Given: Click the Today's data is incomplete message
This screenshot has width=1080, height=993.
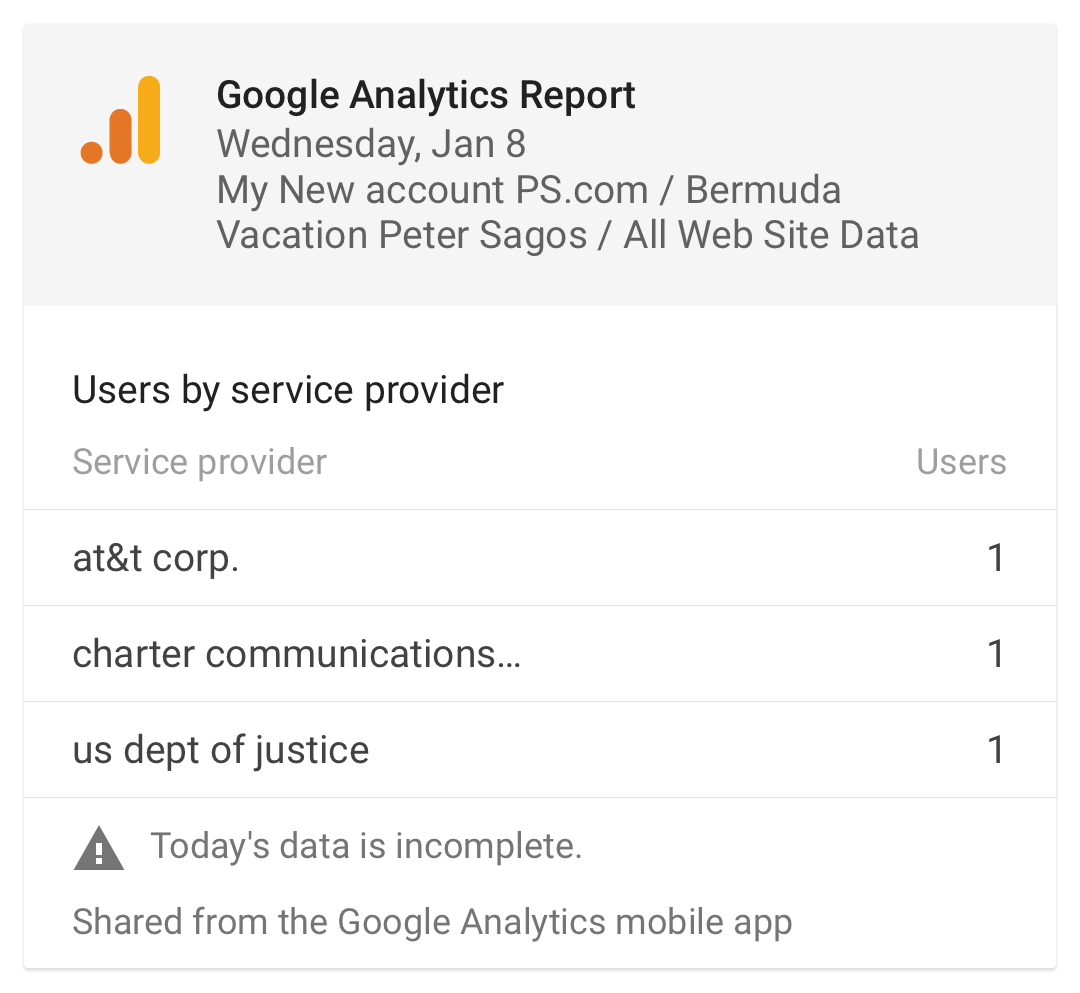Looking at the screenshot, I should coord(366,846).
